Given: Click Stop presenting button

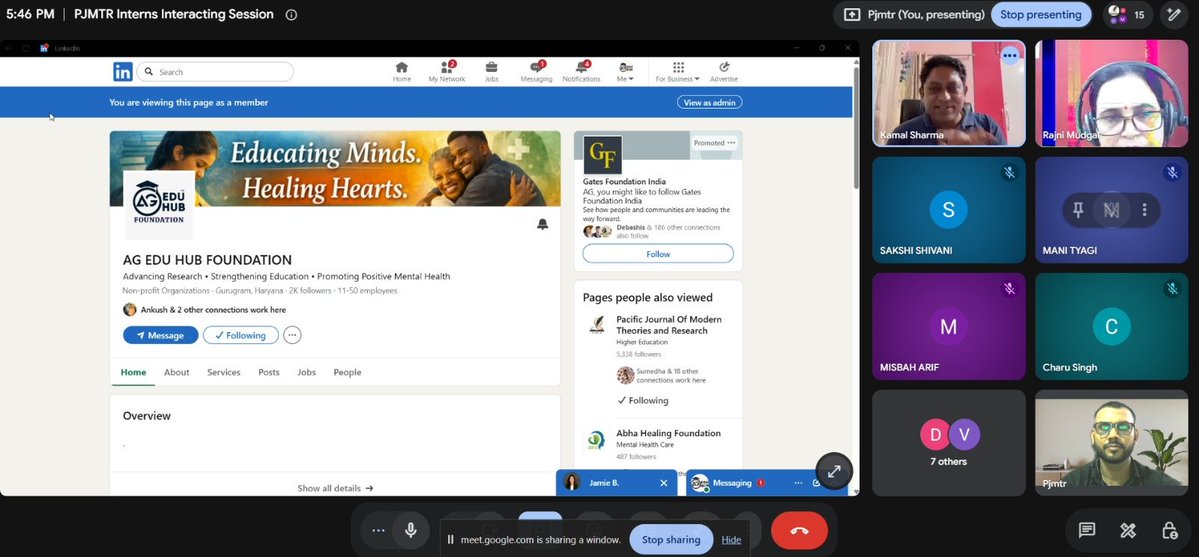Looking at the screenshot, I should click(x=1041, y=15).
